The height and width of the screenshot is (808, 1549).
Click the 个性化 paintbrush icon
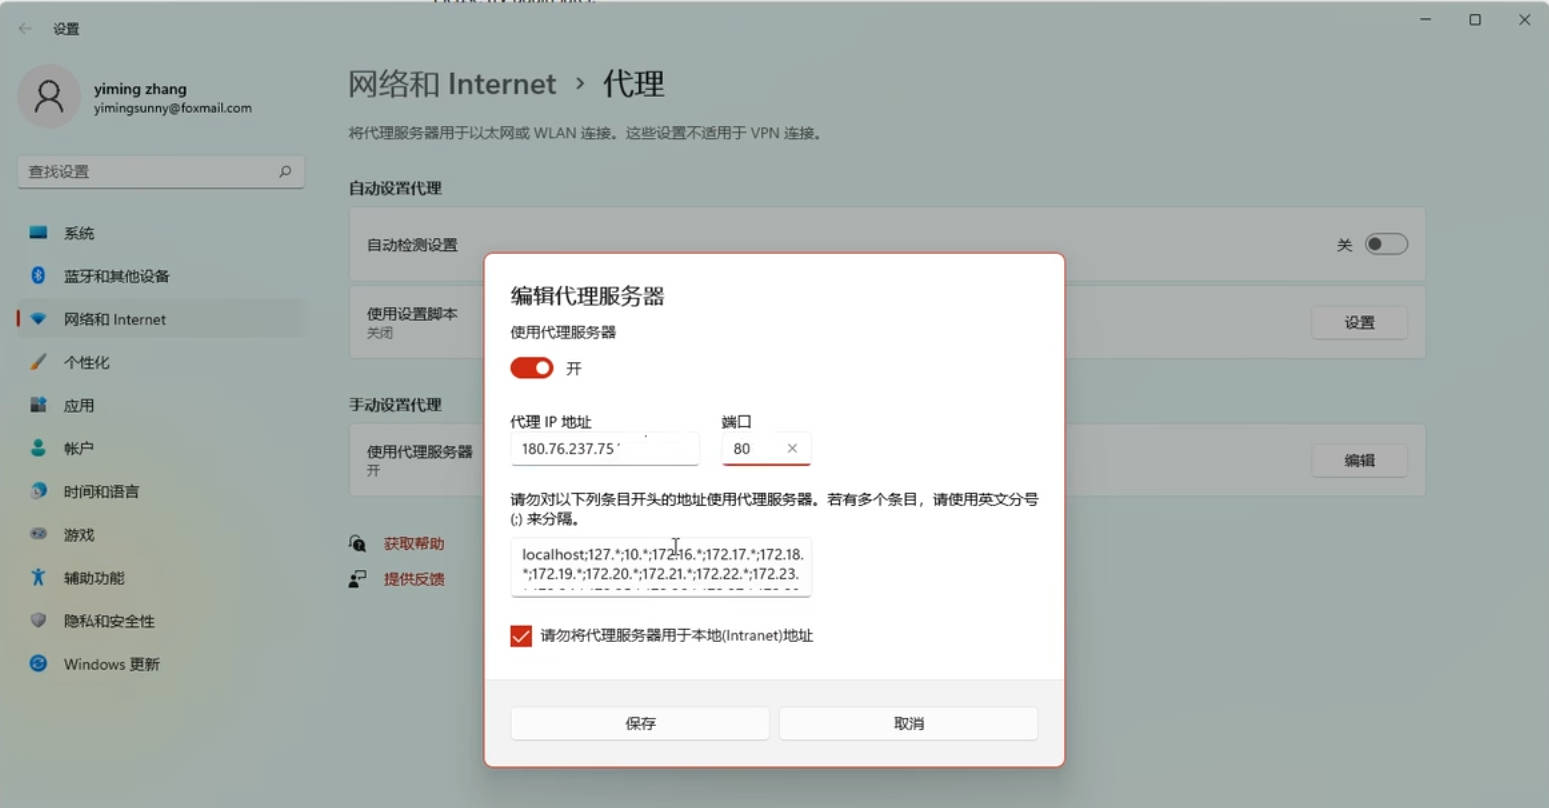[38, 362]
